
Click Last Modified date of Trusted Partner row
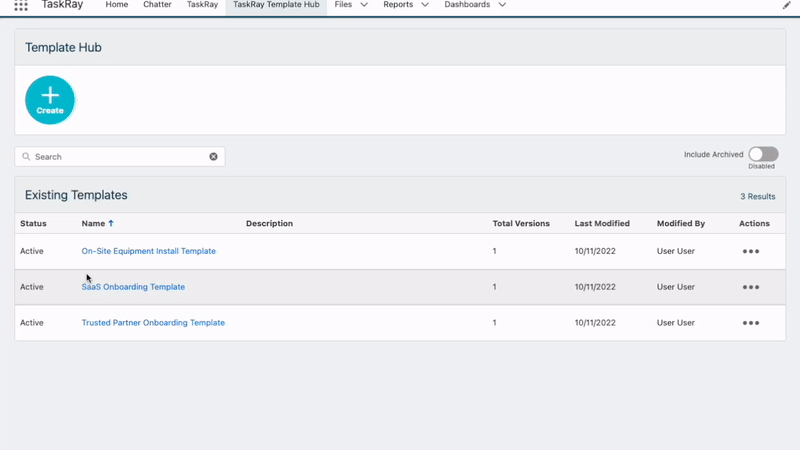coord(595,322)
